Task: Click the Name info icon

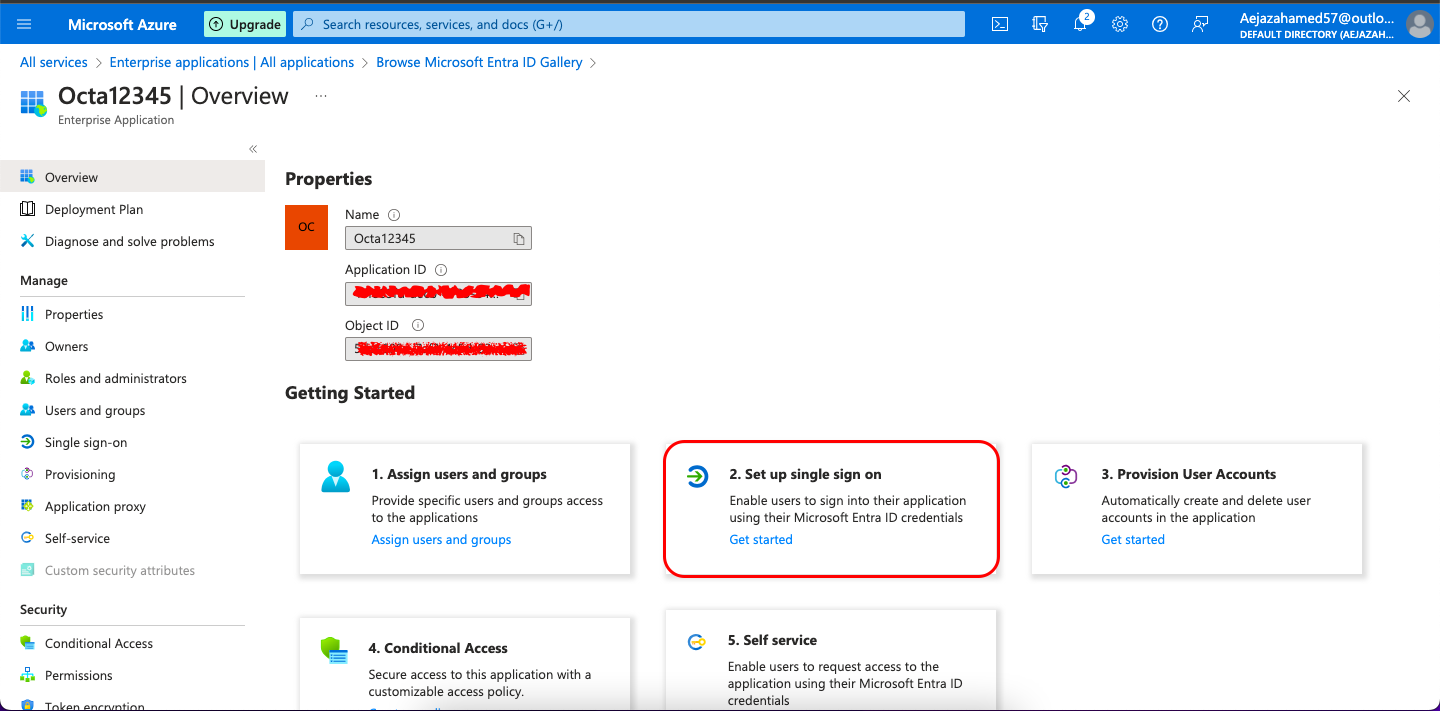Action: [394, 215]
